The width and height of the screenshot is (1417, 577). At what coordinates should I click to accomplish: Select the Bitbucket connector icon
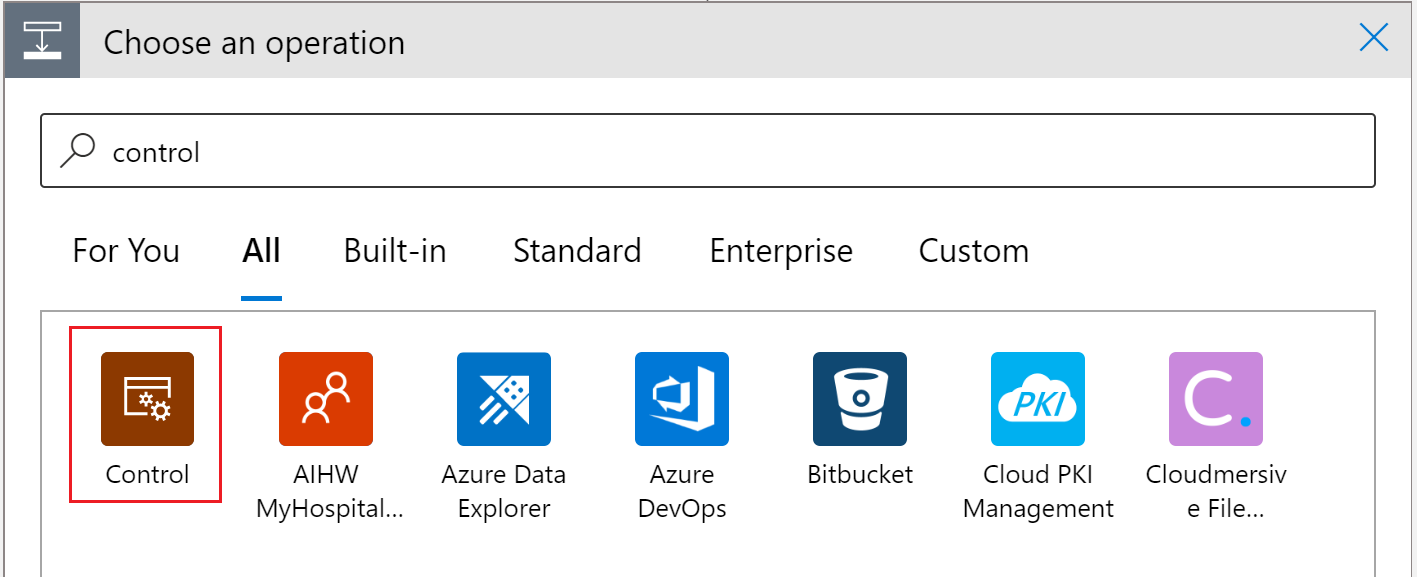tap(859, 398)
